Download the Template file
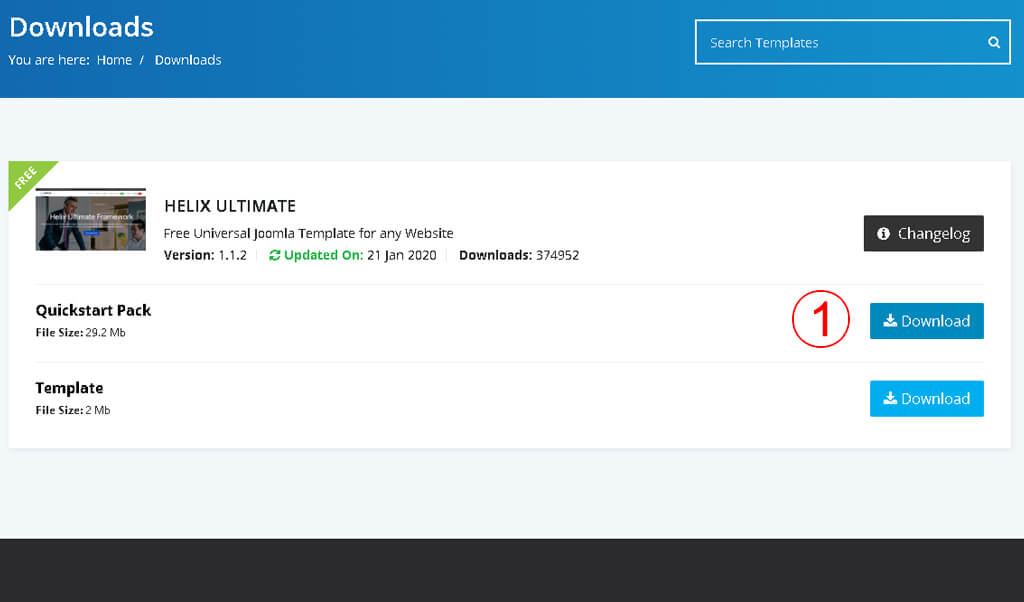 (x=926, y=398)
